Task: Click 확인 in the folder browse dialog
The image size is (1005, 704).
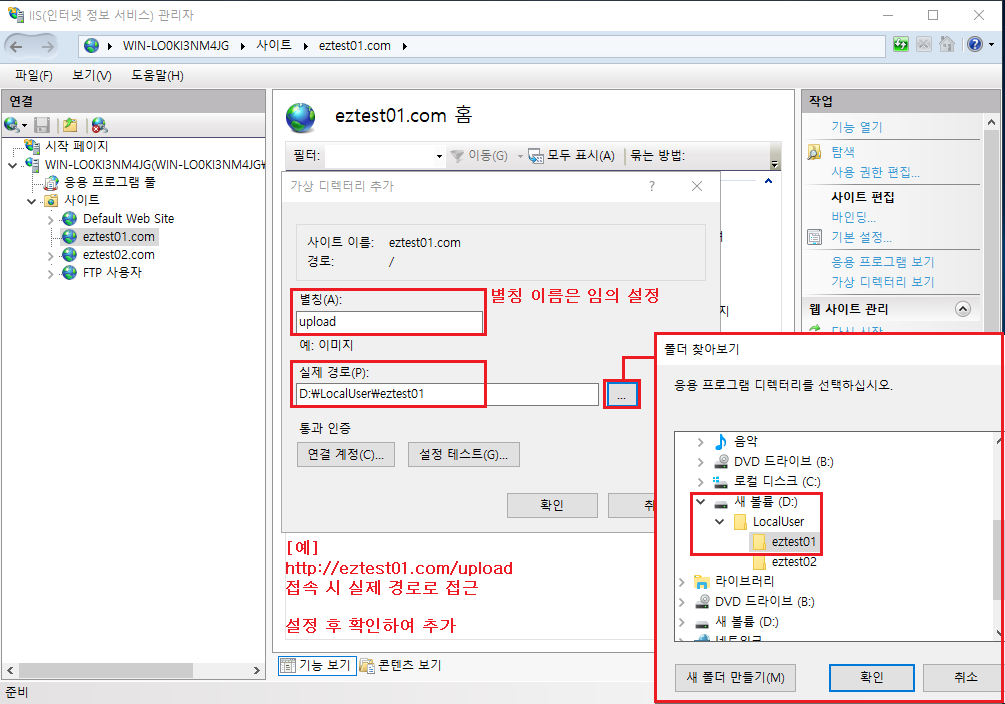Action: coord(872,678)
